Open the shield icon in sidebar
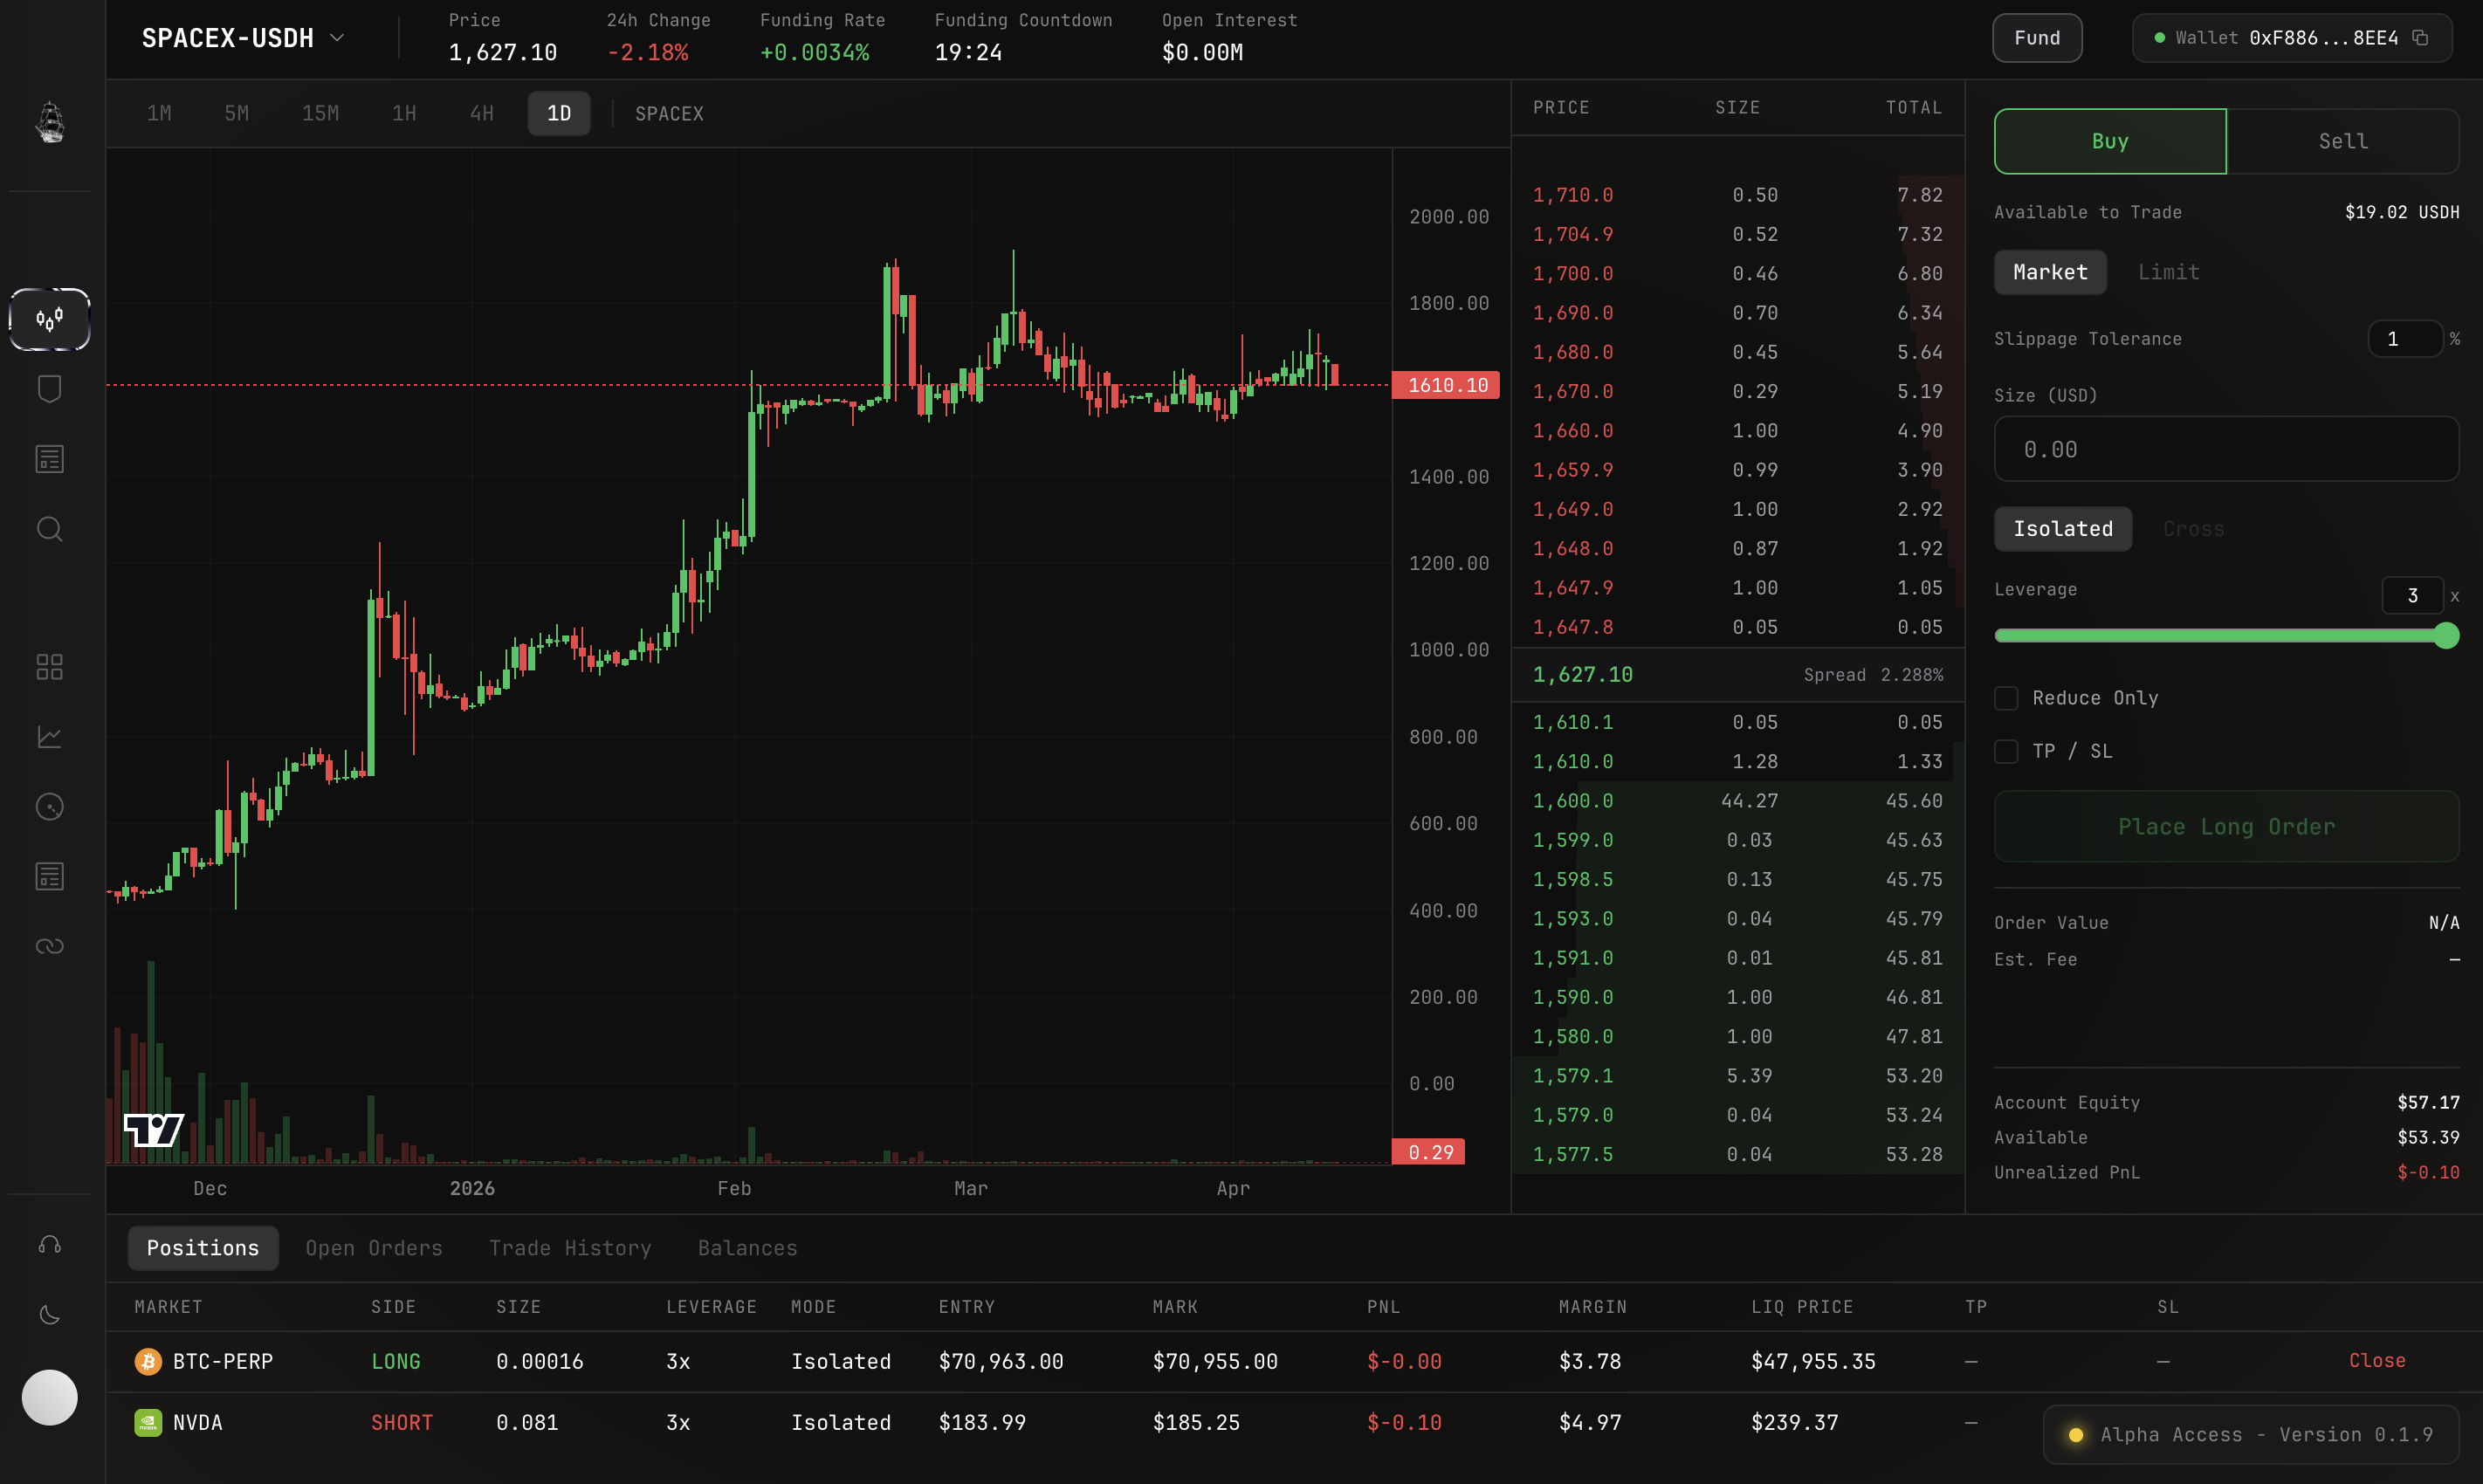Viewport: 2483px width, 1484px height. point(49,389)
